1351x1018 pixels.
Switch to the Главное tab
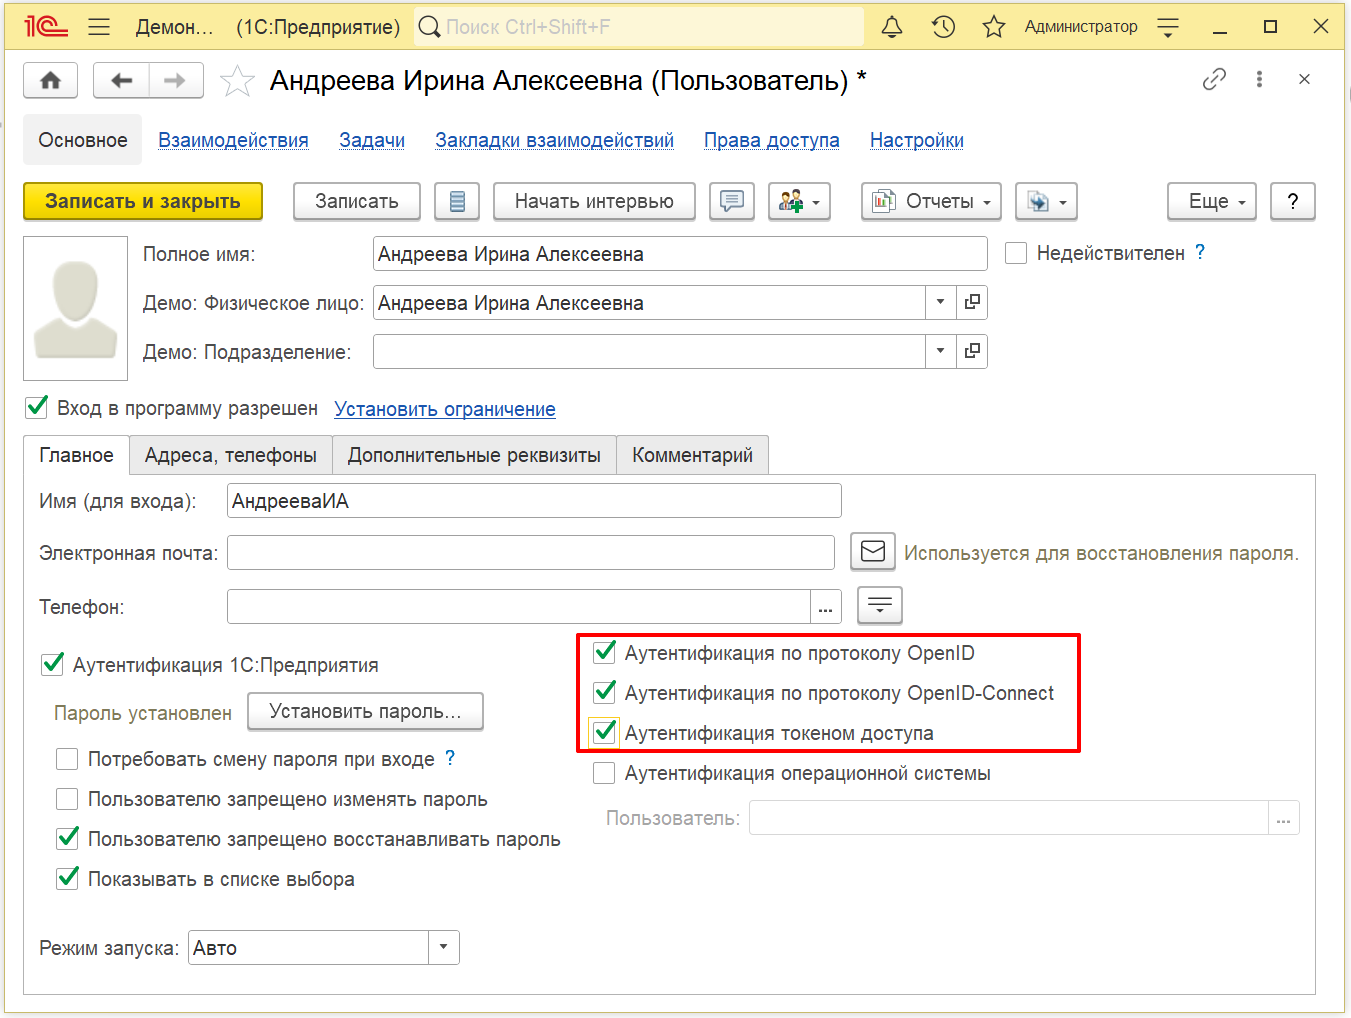click(76, 455)
